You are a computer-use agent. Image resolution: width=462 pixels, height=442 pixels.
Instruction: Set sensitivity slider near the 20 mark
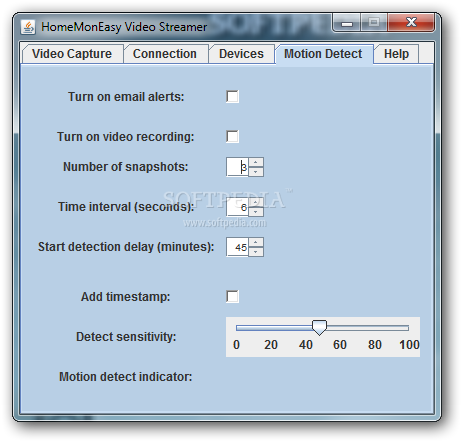[271, 328]
